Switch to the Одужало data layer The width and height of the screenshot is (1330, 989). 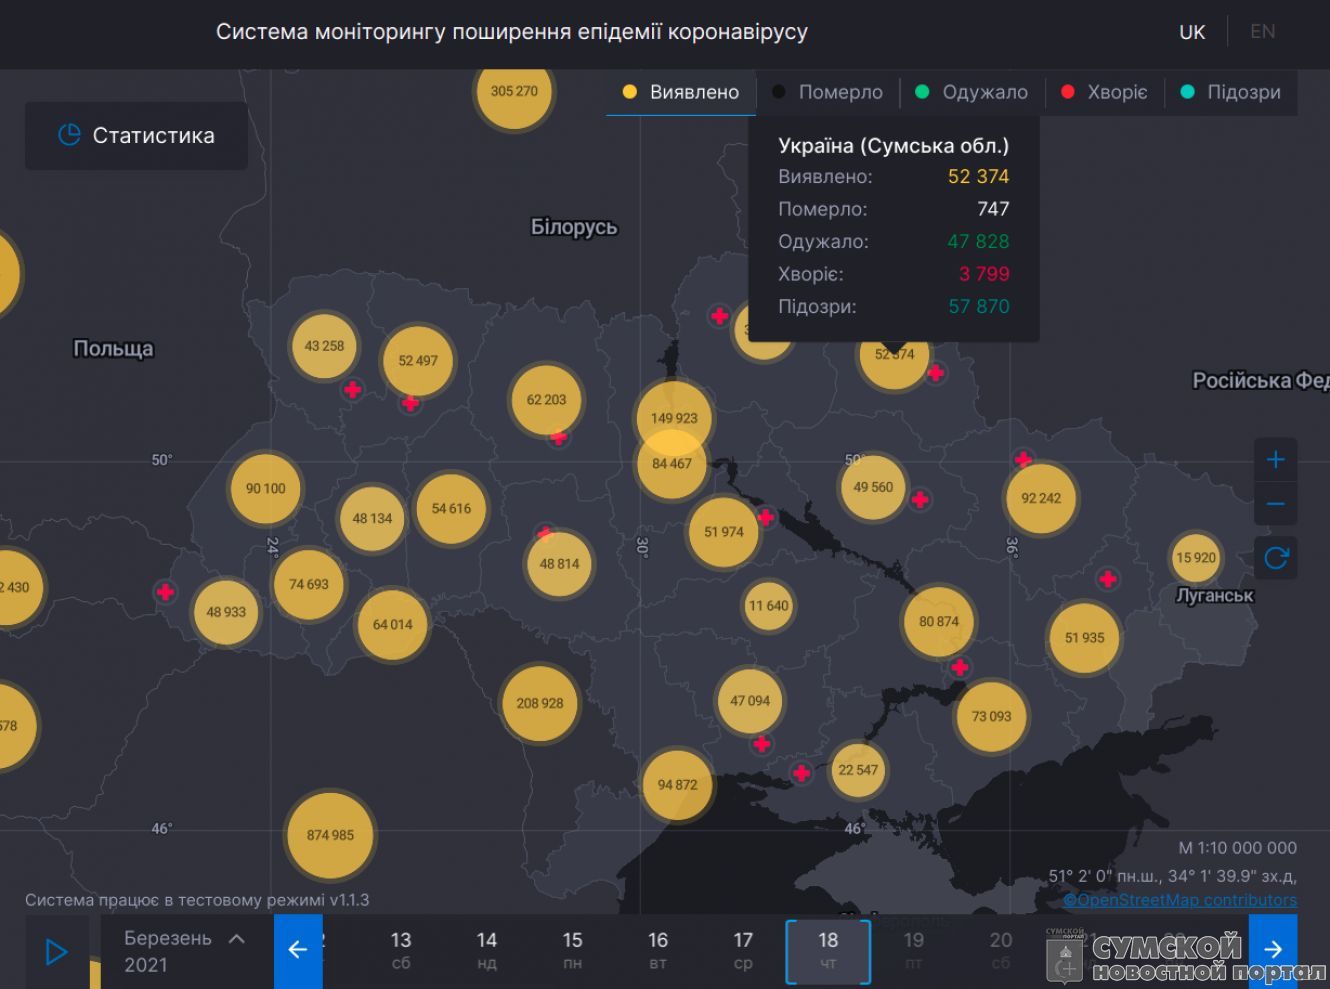click(x=972, y=92)
